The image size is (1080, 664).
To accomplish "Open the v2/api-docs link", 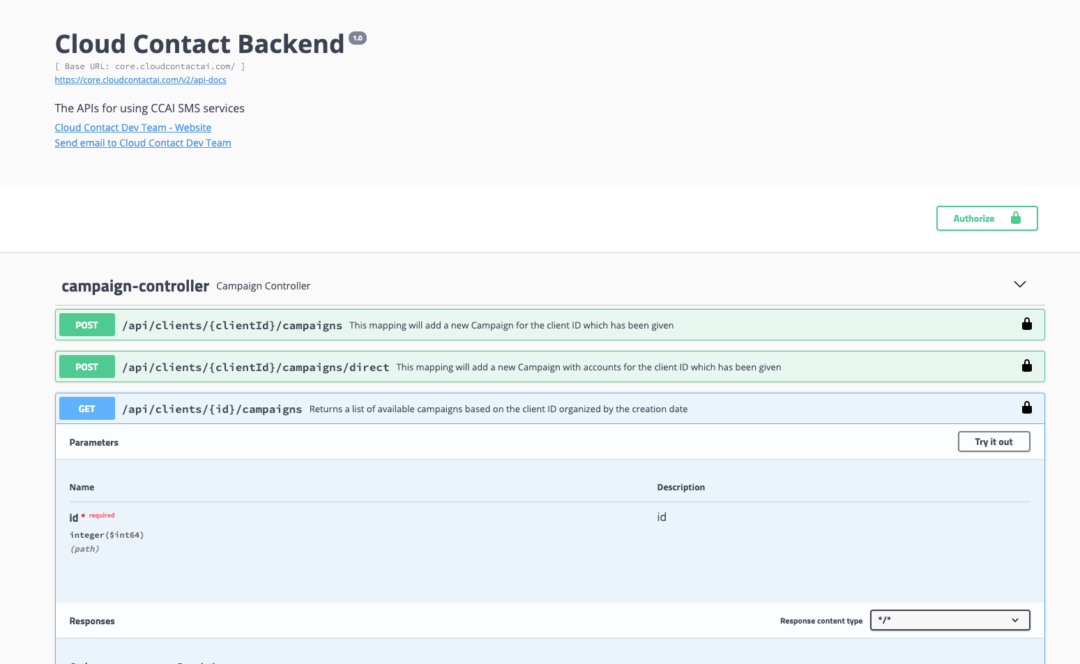I will pos(139,79).
